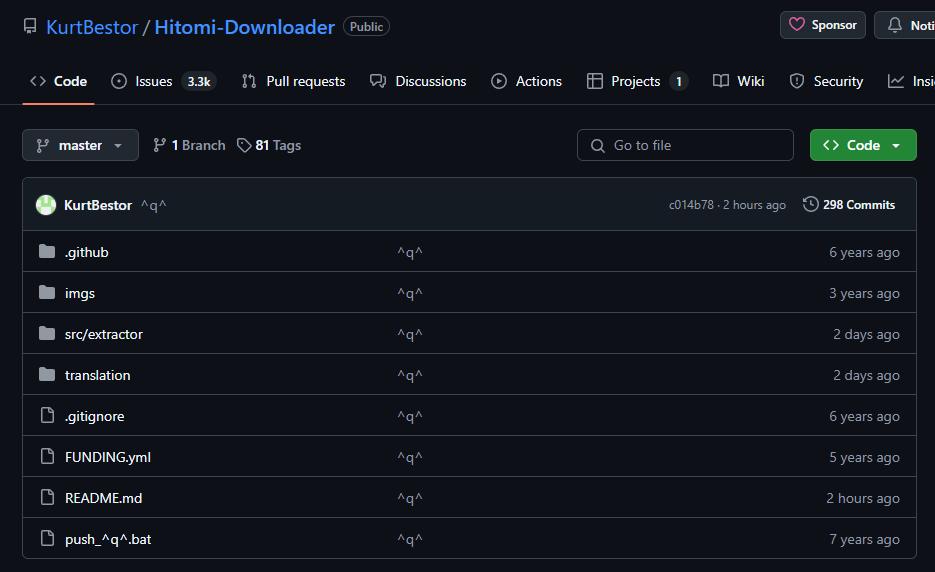This screenshot has height=572, width=935.
Task: Click the Go to file search field
Action: coord(685,145)
